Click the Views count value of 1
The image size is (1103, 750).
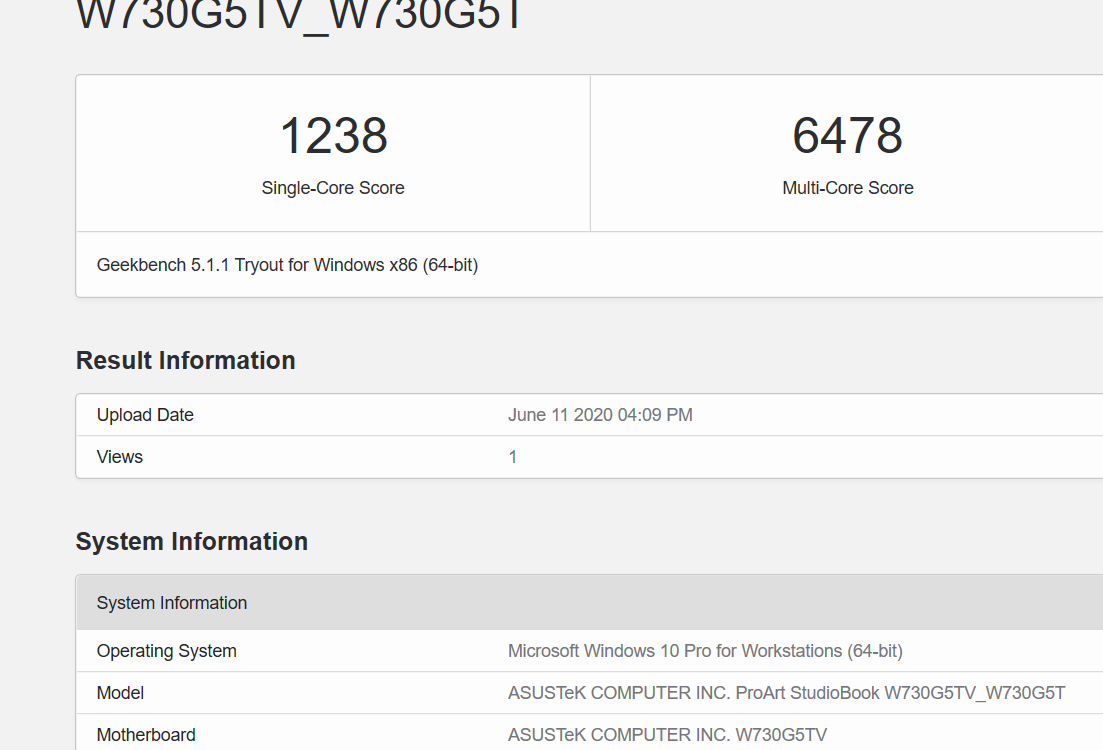point(513,457)
